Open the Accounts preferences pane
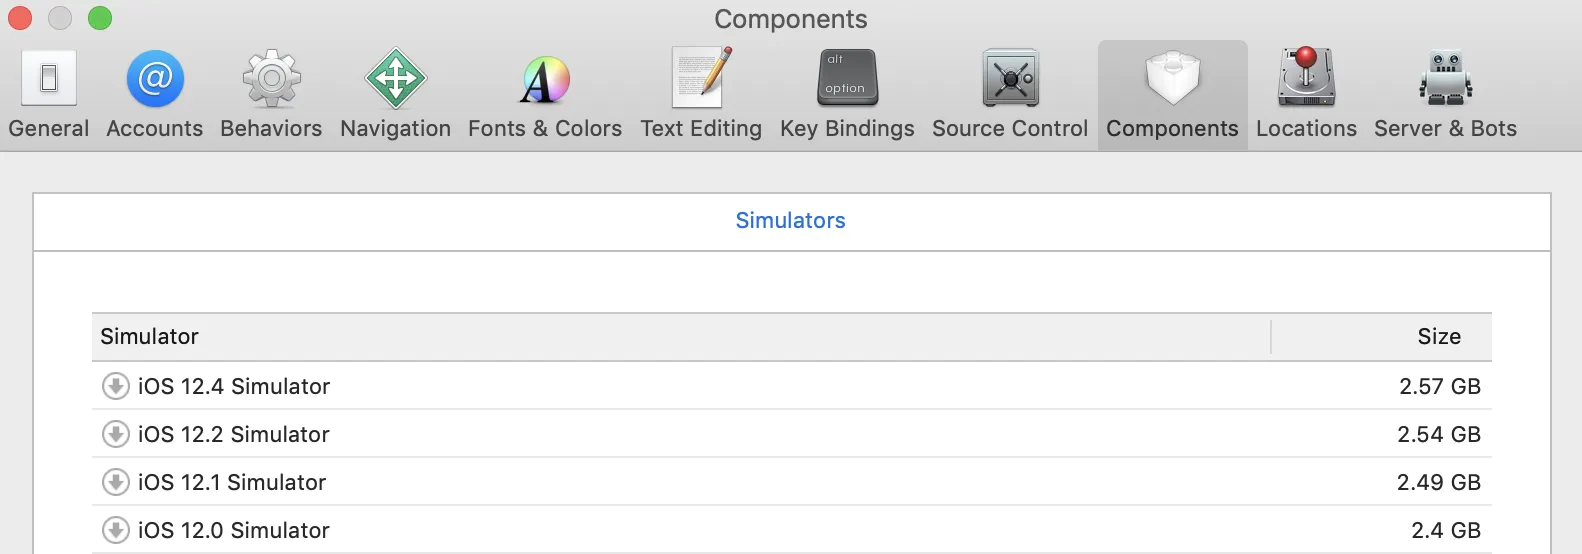The image size is (1582, 554). point(154,94)
